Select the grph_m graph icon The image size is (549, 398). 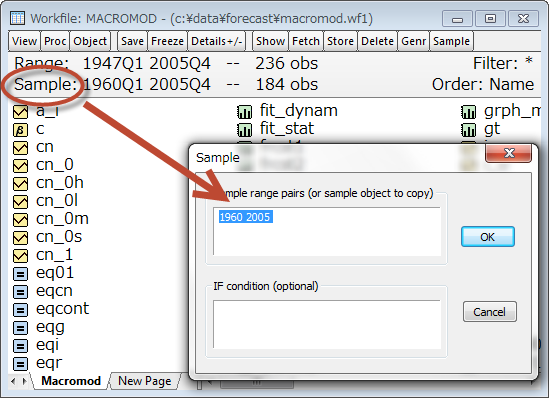(468, 112)
